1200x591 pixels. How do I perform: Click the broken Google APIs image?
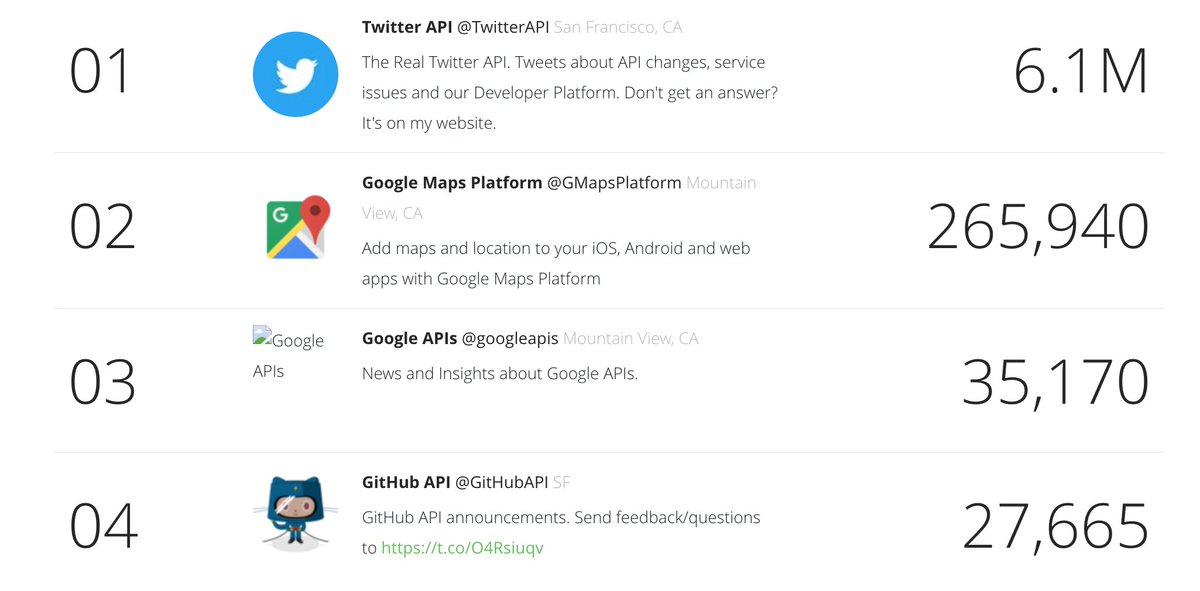288,355
